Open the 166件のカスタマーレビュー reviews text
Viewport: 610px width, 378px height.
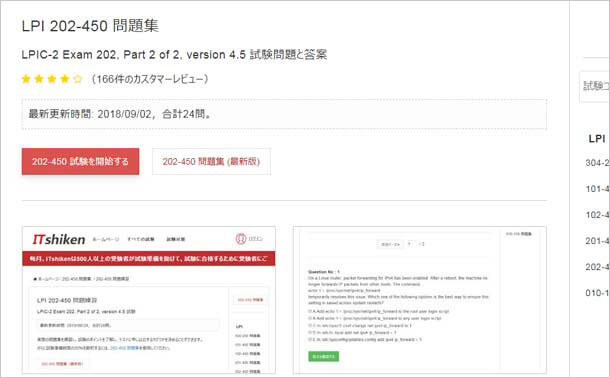(150, 79)
